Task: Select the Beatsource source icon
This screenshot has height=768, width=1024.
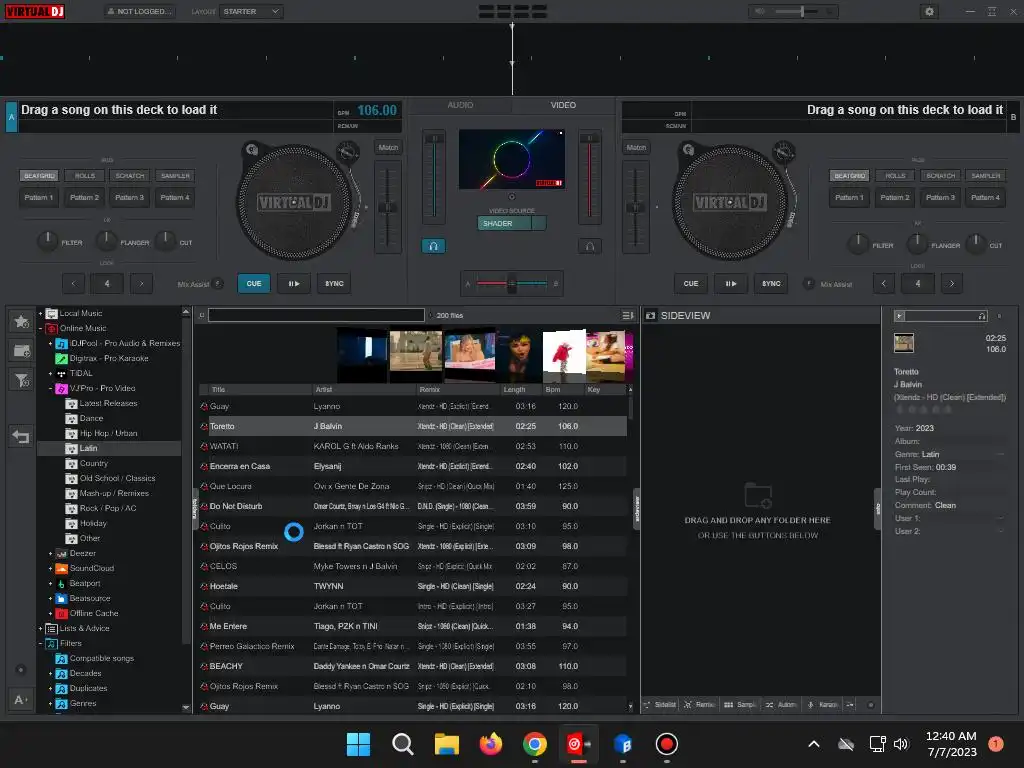Action: tap(61, 598)
